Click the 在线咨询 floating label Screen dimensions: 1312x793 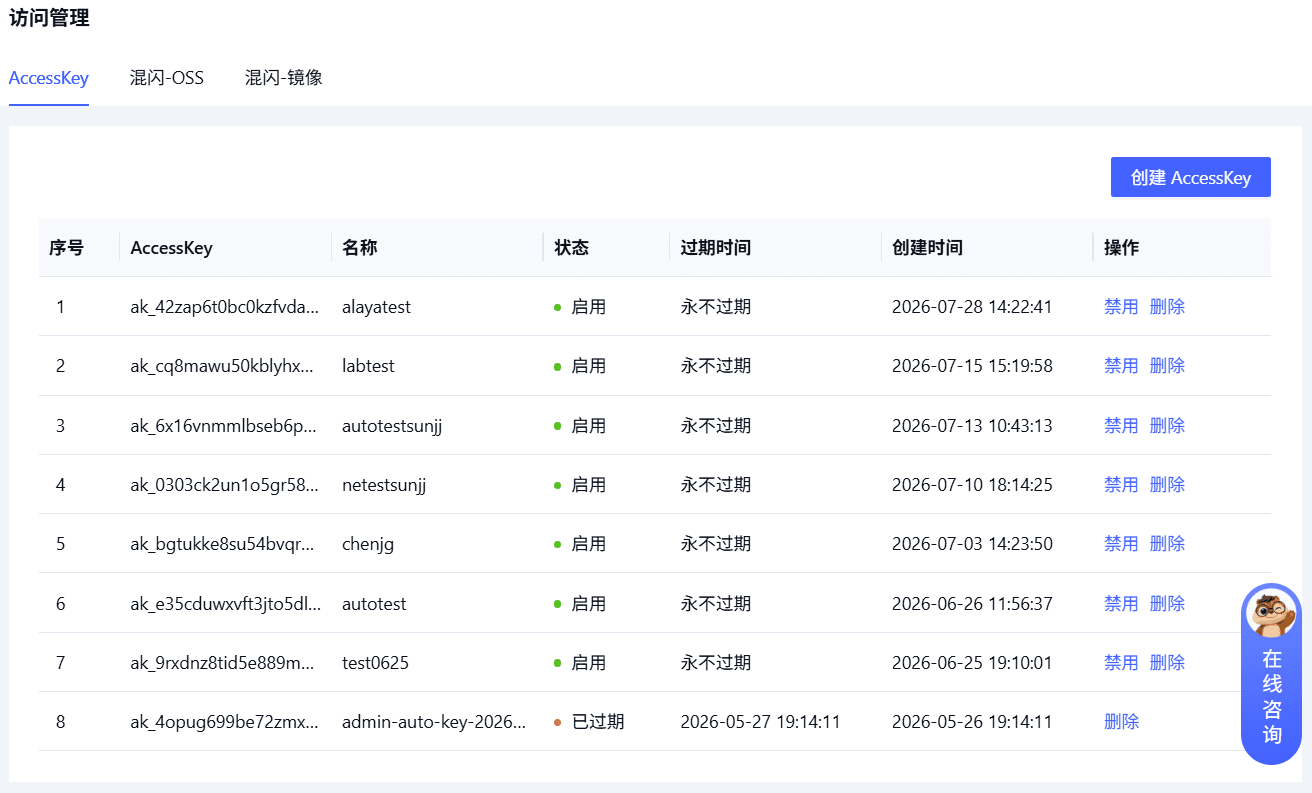(x=1272, y=697)
